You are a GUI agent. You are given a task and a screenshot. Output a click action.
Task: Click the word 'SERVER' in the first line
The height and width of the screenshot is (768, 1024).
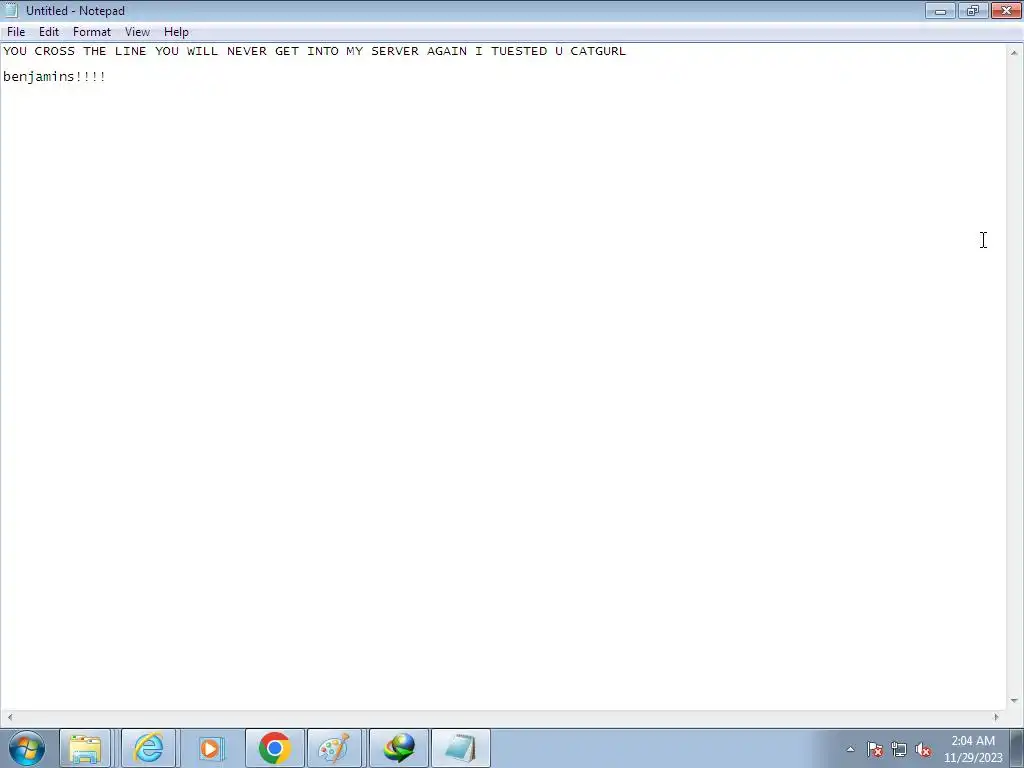tap(395, 51)
